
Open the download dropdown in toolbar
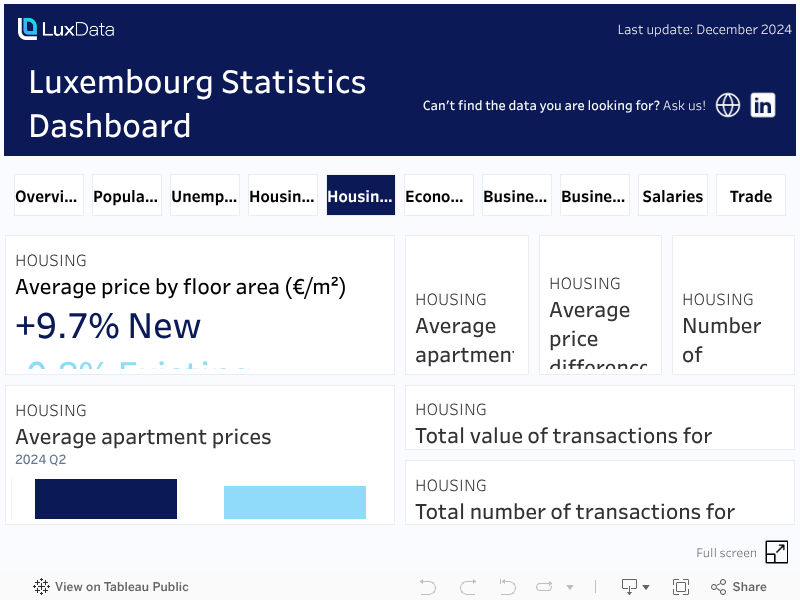coord(635,587)
